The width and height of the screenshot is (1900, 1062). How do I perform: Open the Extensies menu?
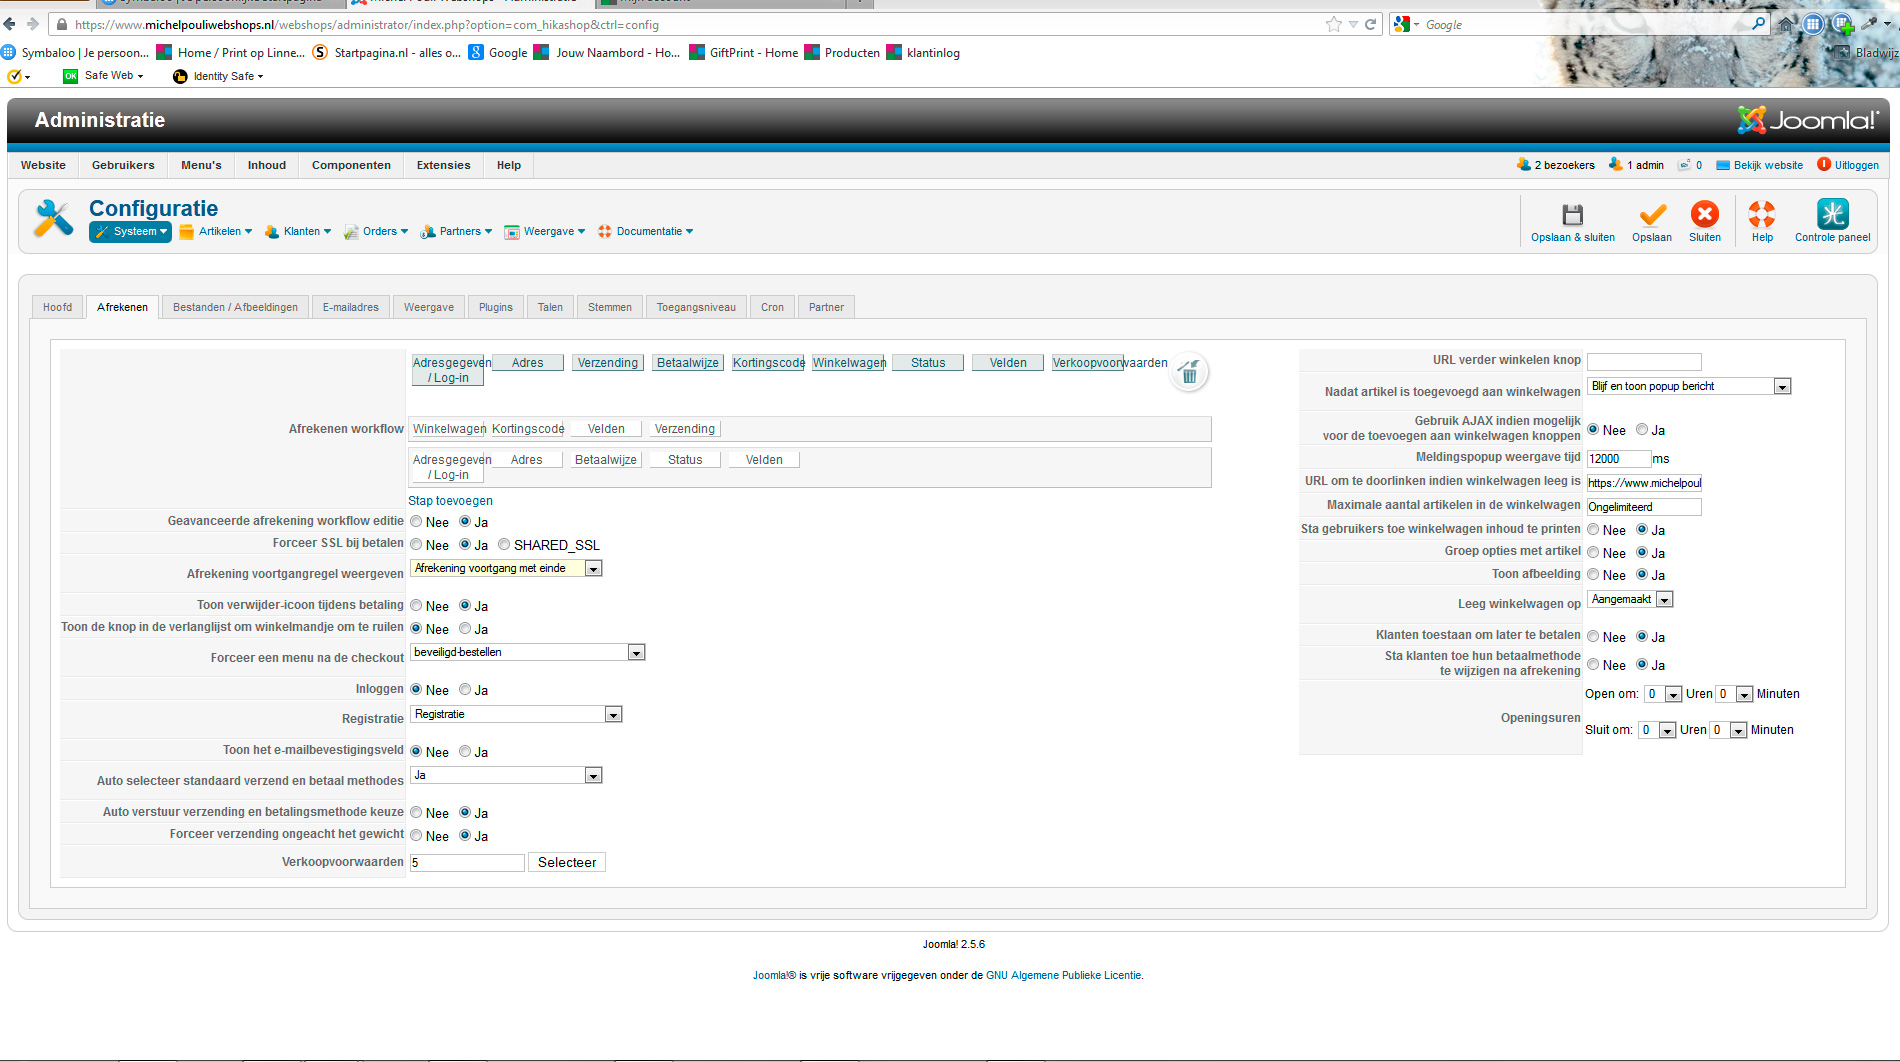tap(443, 165)
